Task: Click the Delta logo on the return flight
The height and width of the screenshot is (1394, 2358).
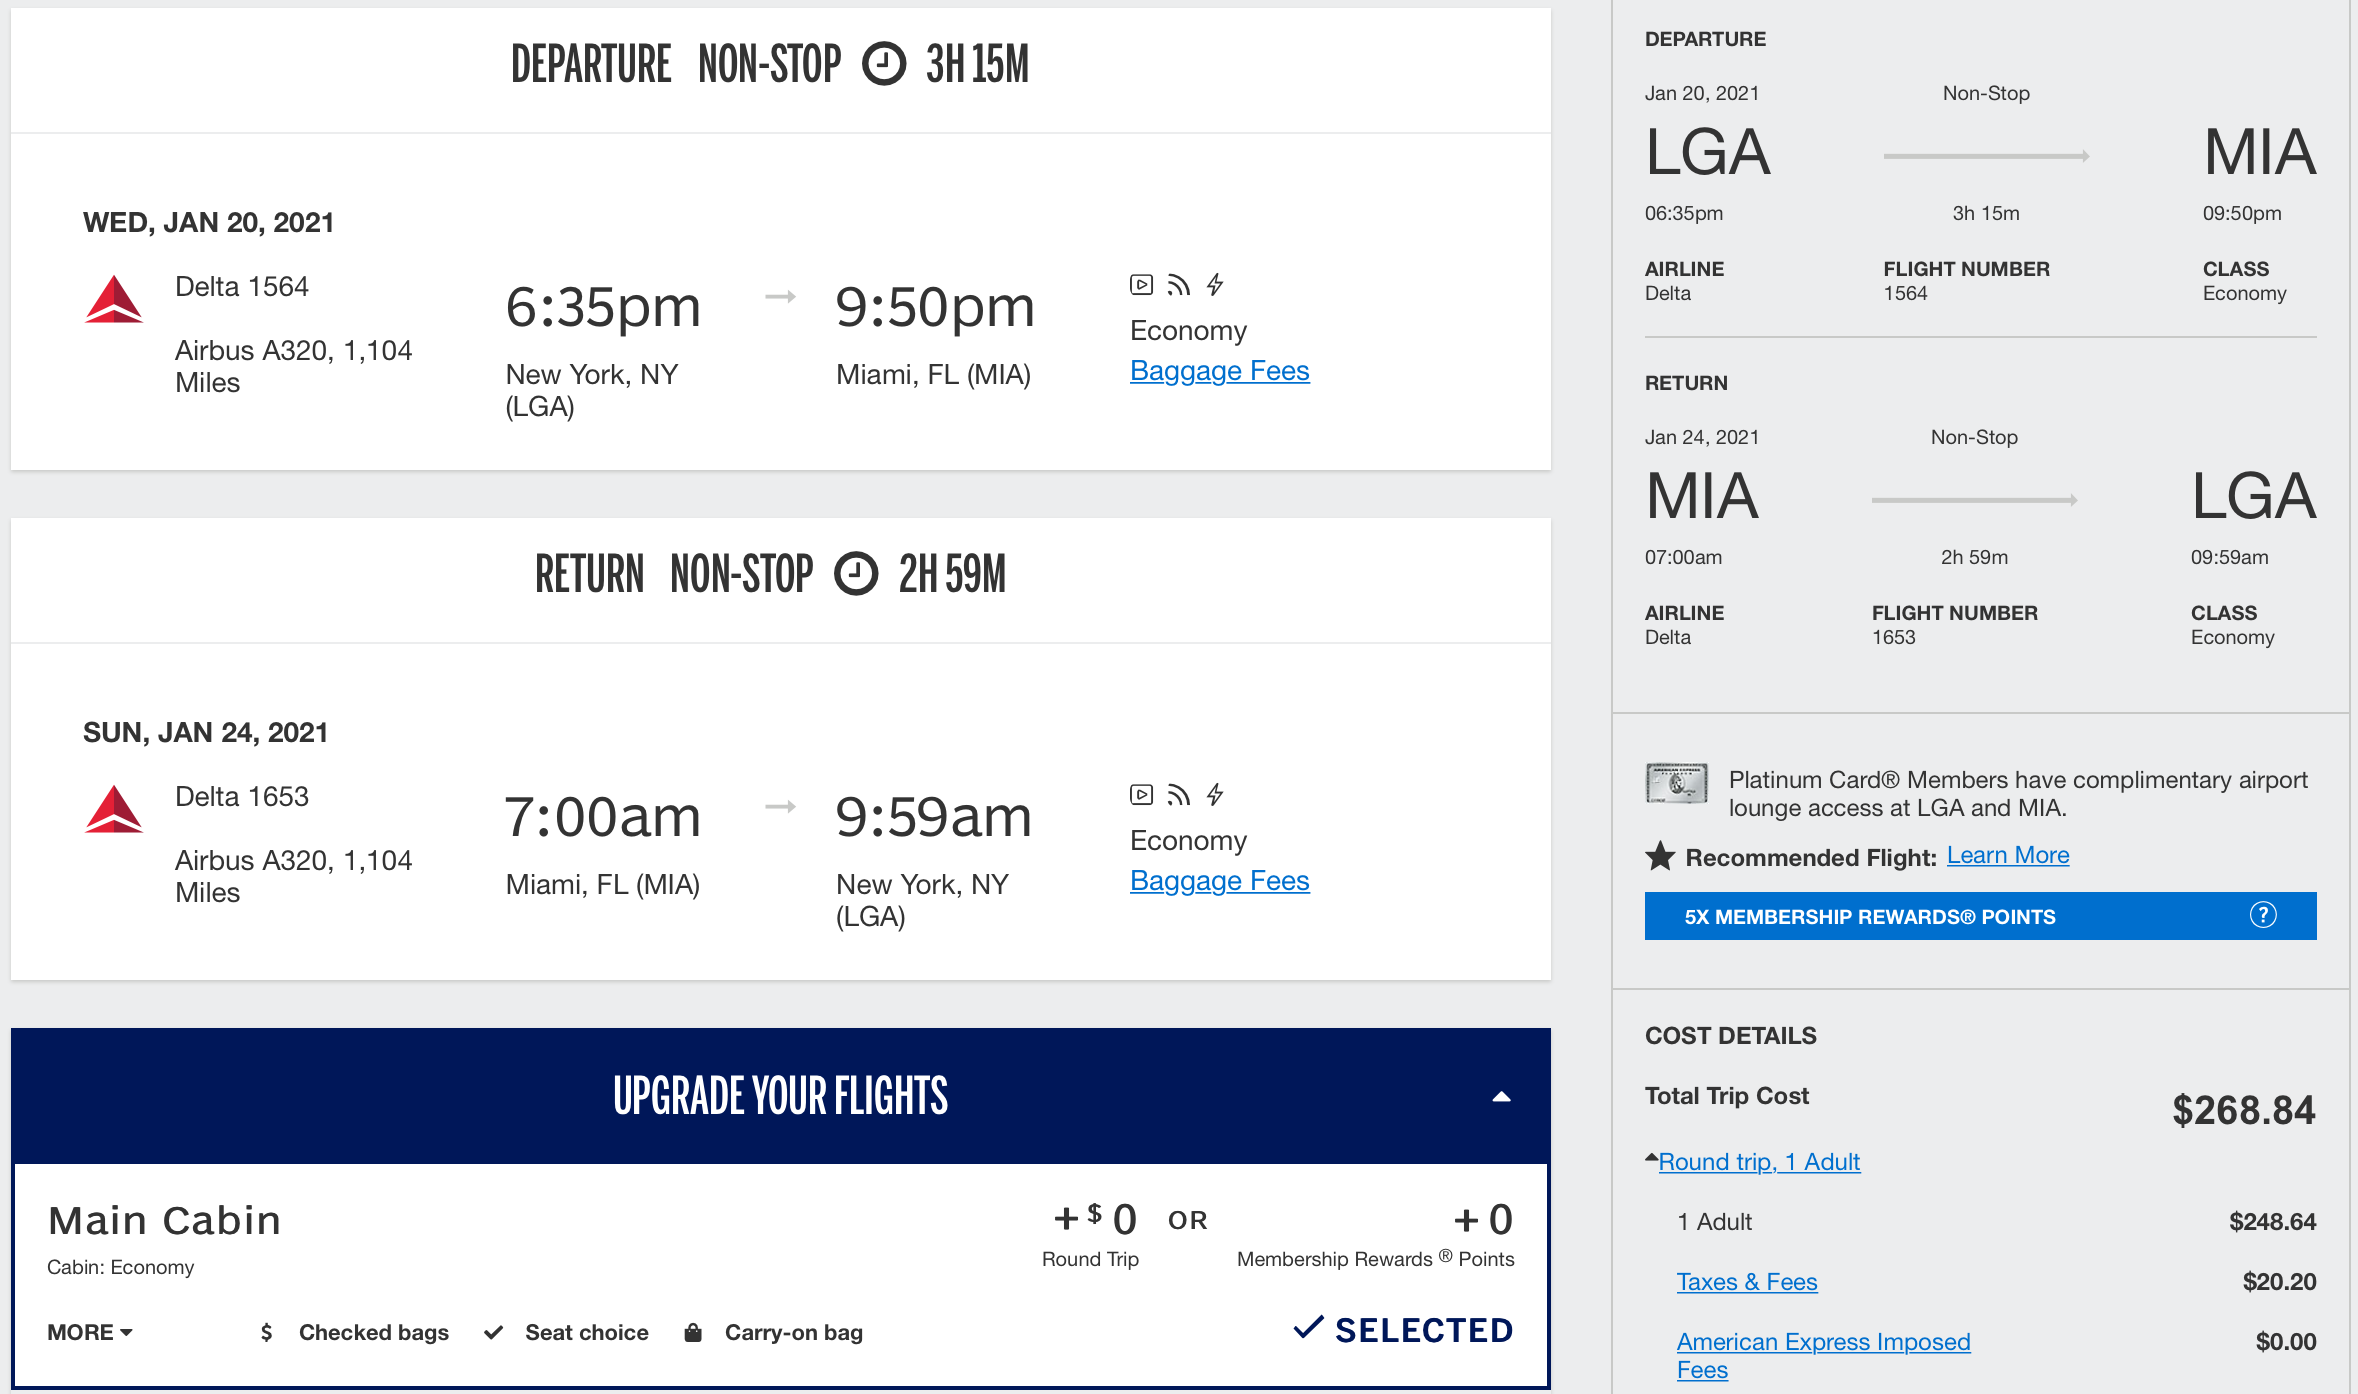Action: (x=113, y=810)
